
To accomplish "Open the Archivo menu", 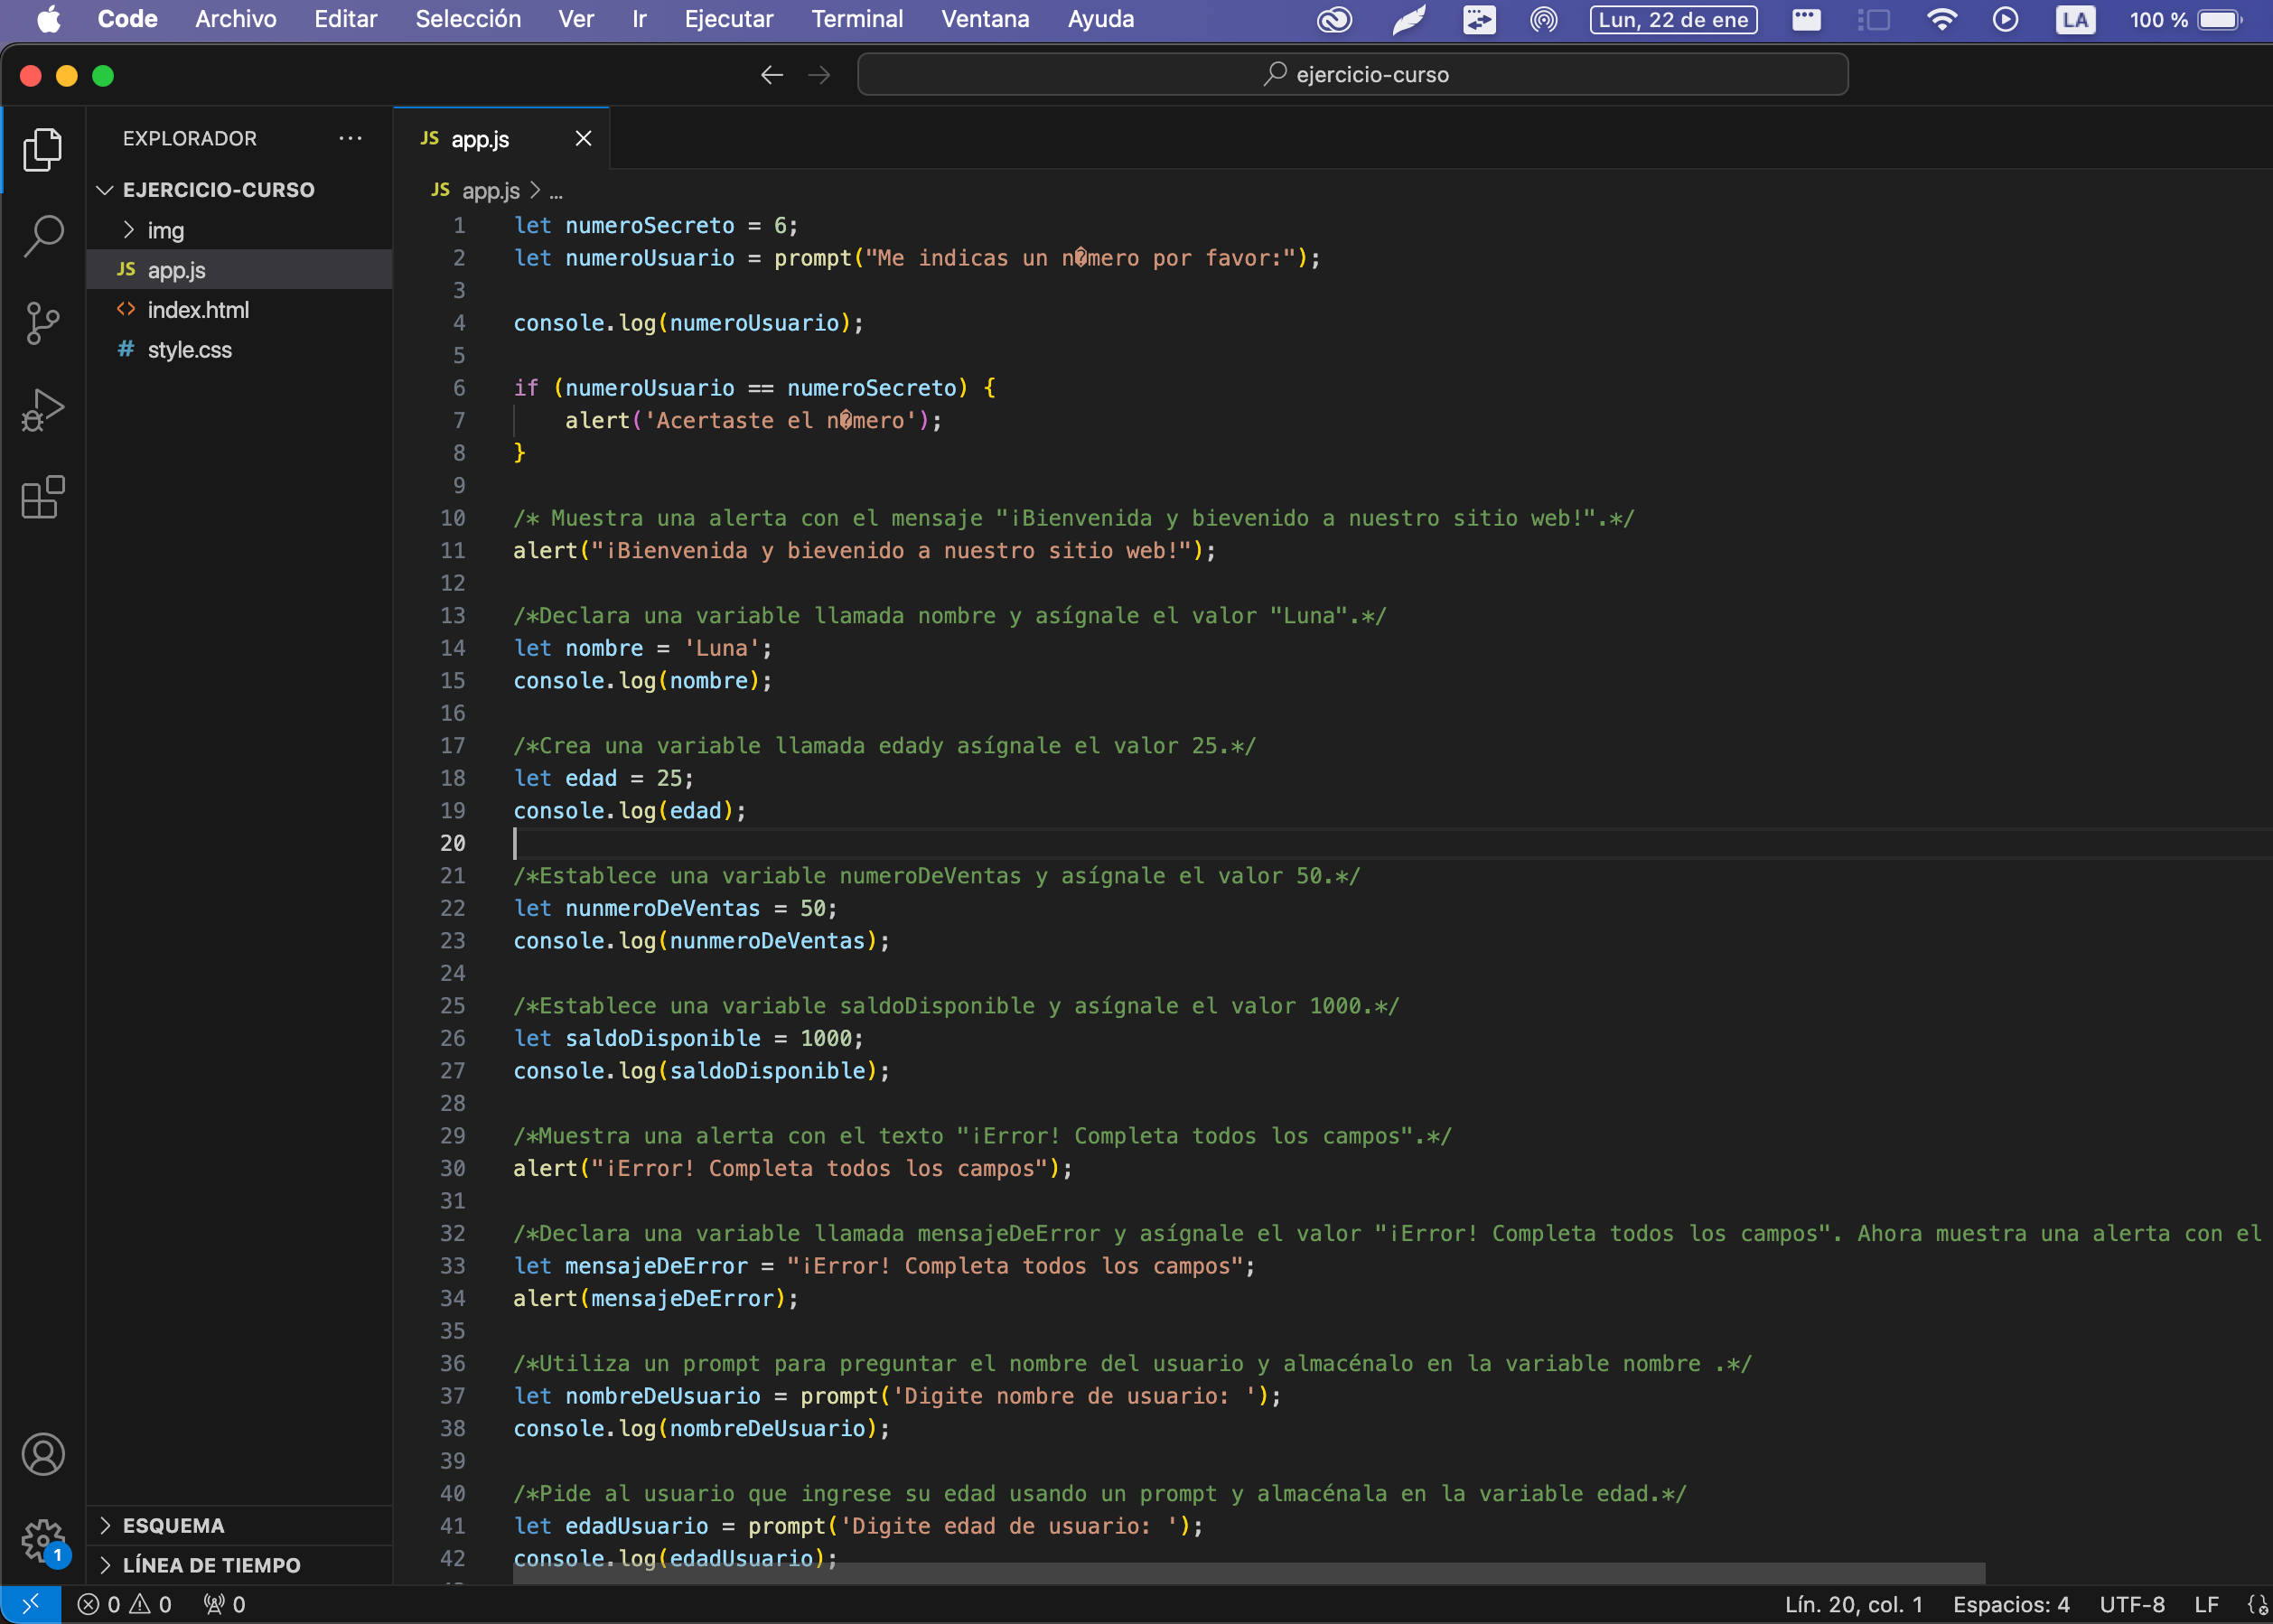I will click(236, 19).
